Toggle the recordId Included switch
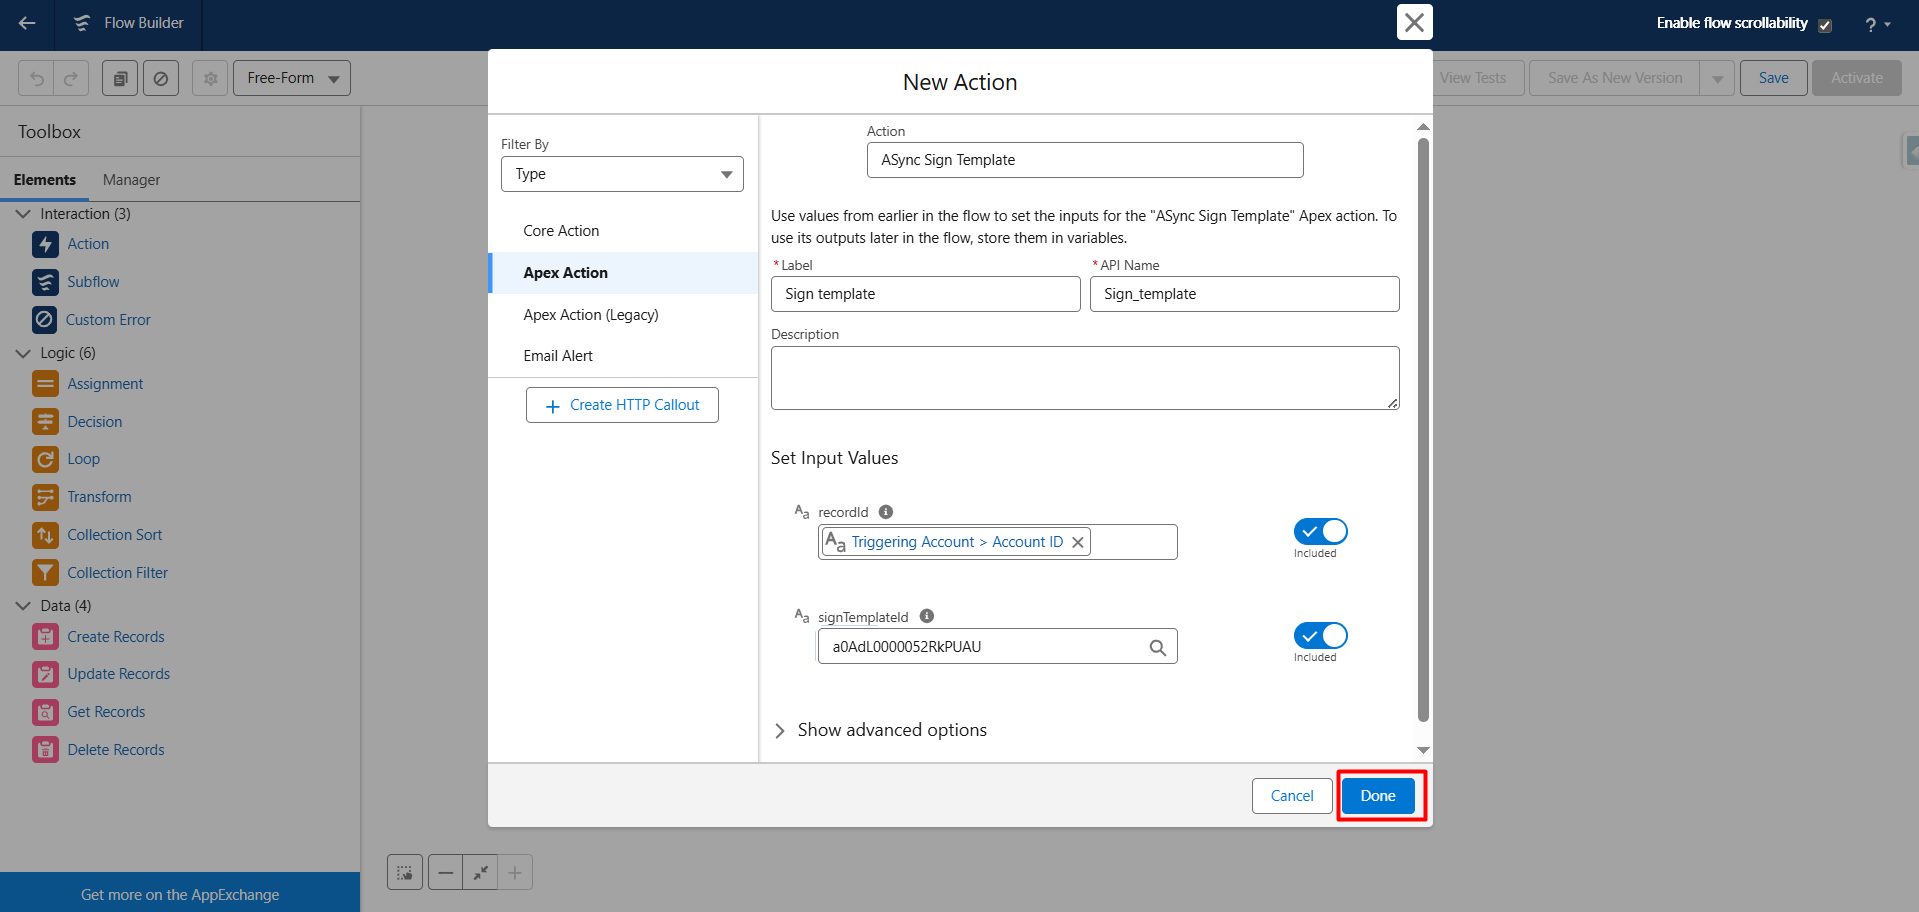Viewport: 1919px width, 912px height. [1320, 532]
